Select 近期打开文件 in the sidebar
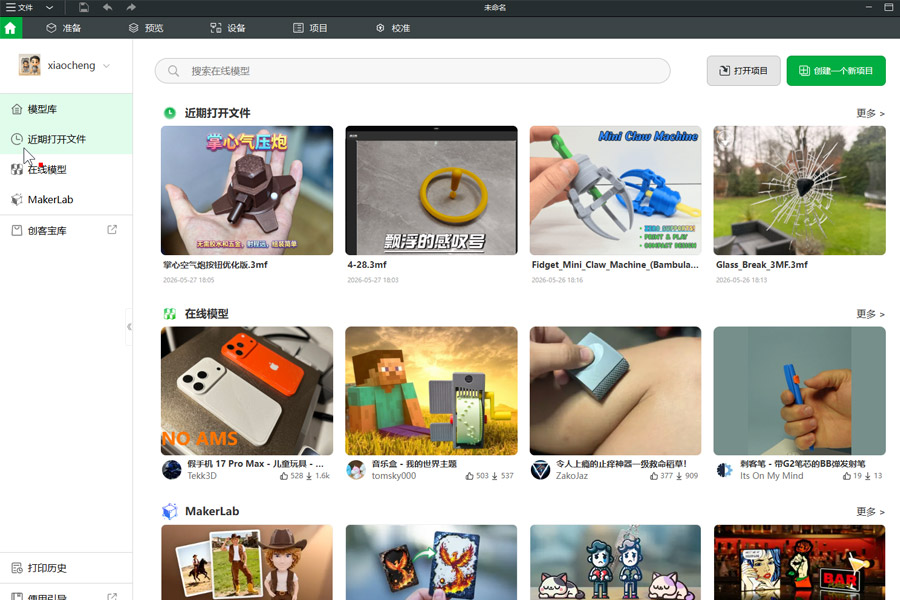 tap(66, 139)
